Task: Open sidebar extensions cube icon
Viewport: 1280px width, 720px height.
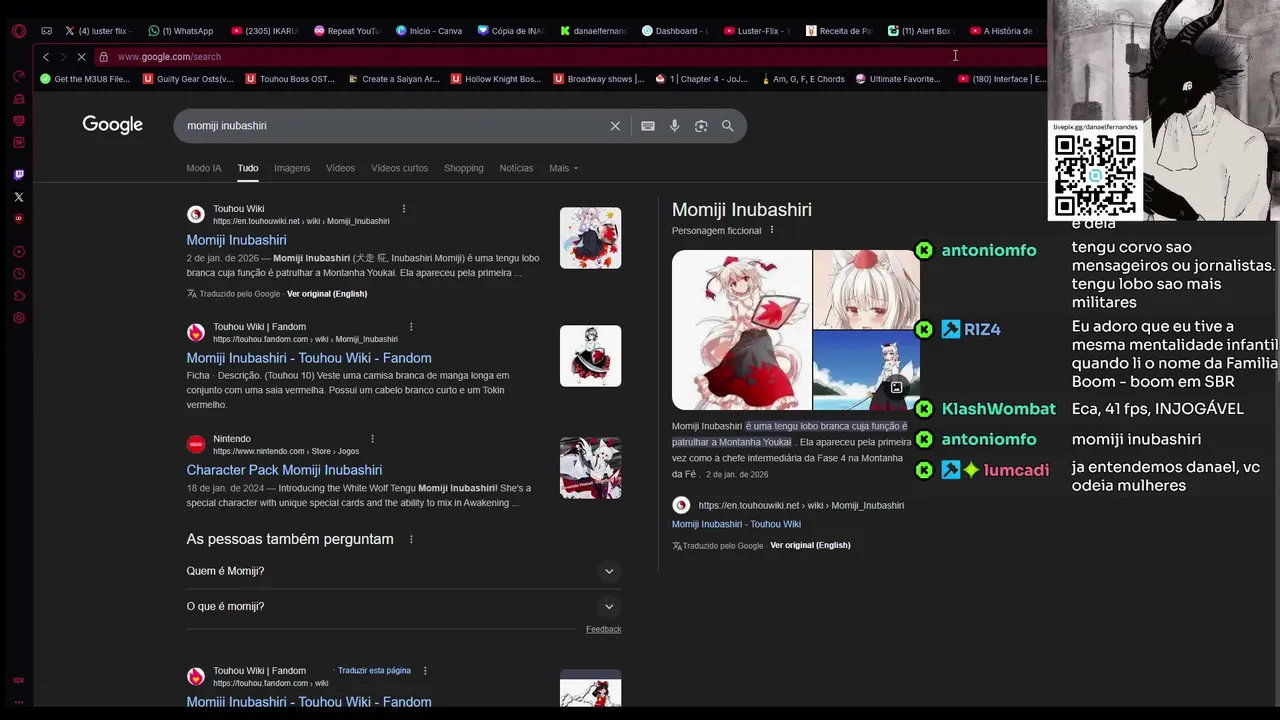Action: coord(18,296)
